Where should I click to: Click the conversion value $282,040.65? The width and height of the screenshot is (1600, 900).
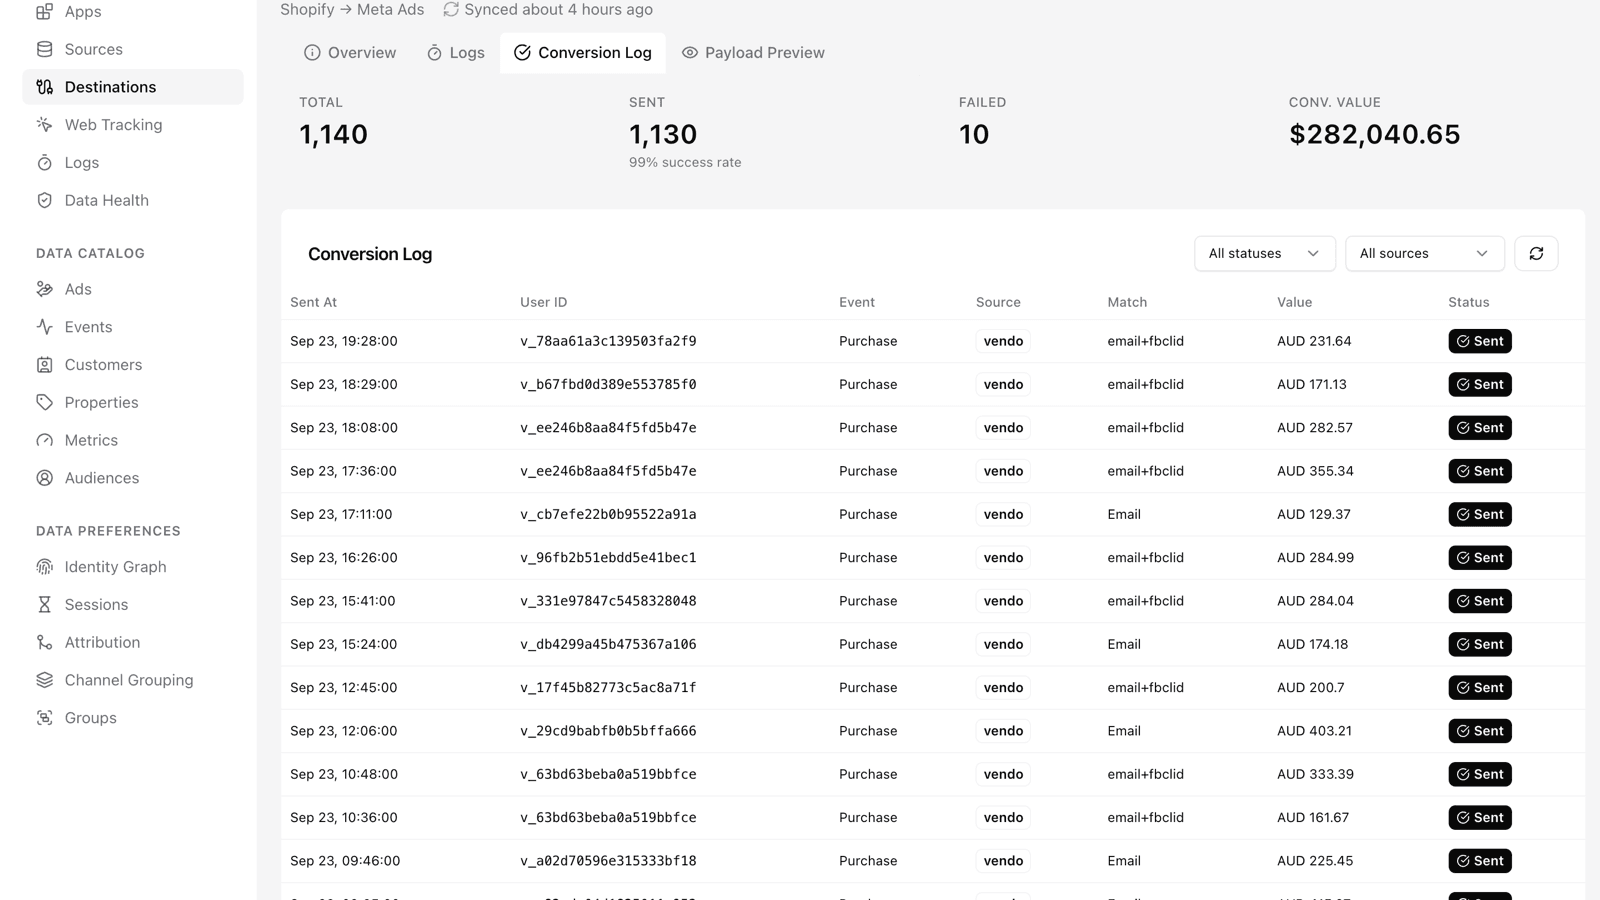pos(1375,134)
